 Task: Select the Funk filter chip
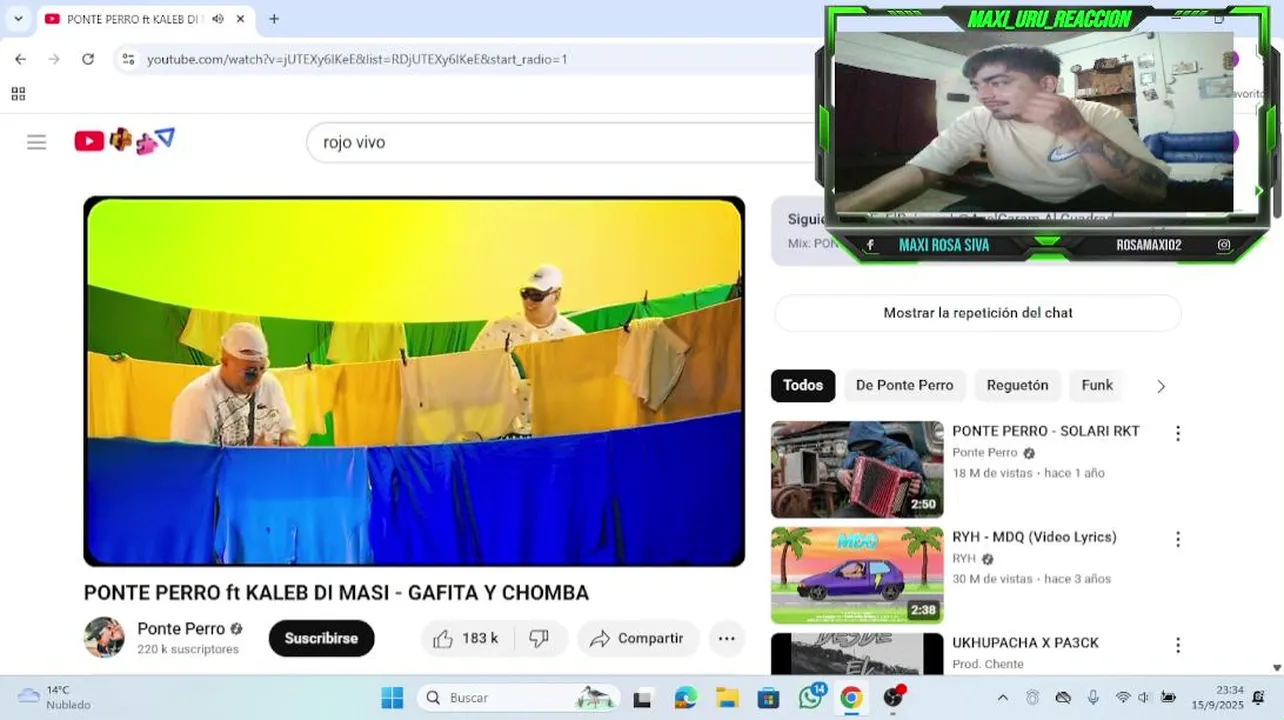[x=1097, y=385]
